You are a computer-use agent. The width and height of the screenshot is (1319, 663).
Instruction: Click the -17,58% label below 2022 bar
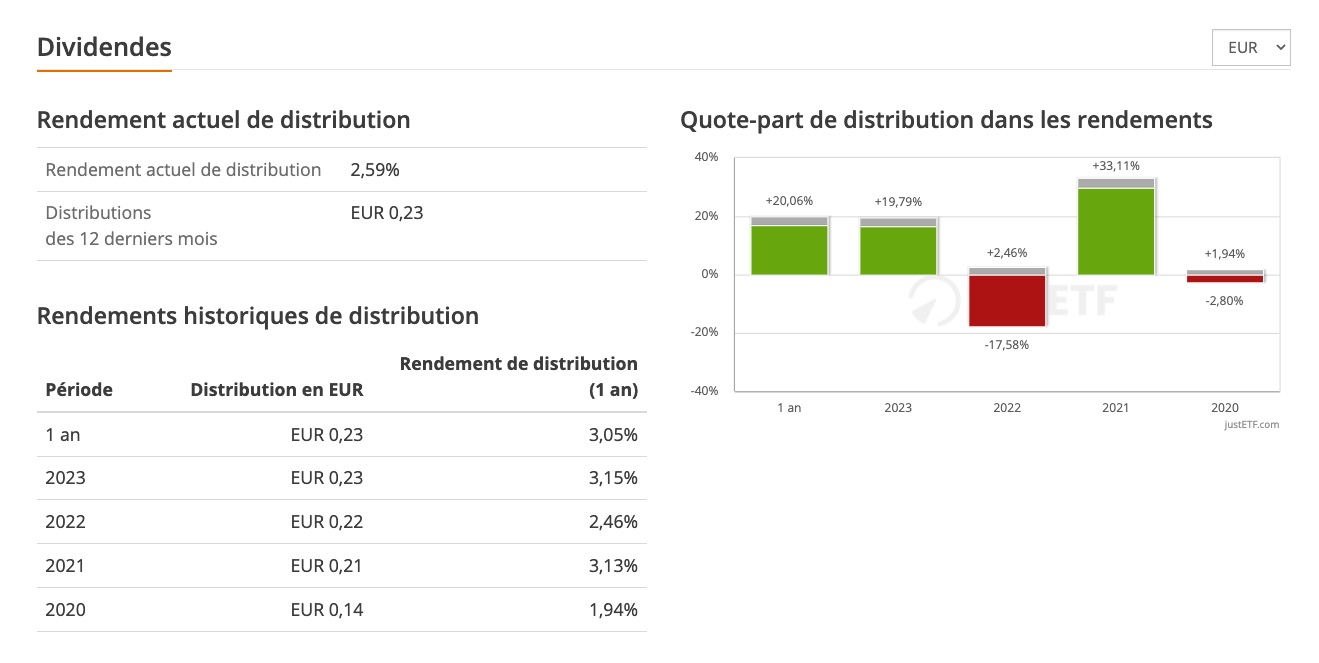point(1006,345)
